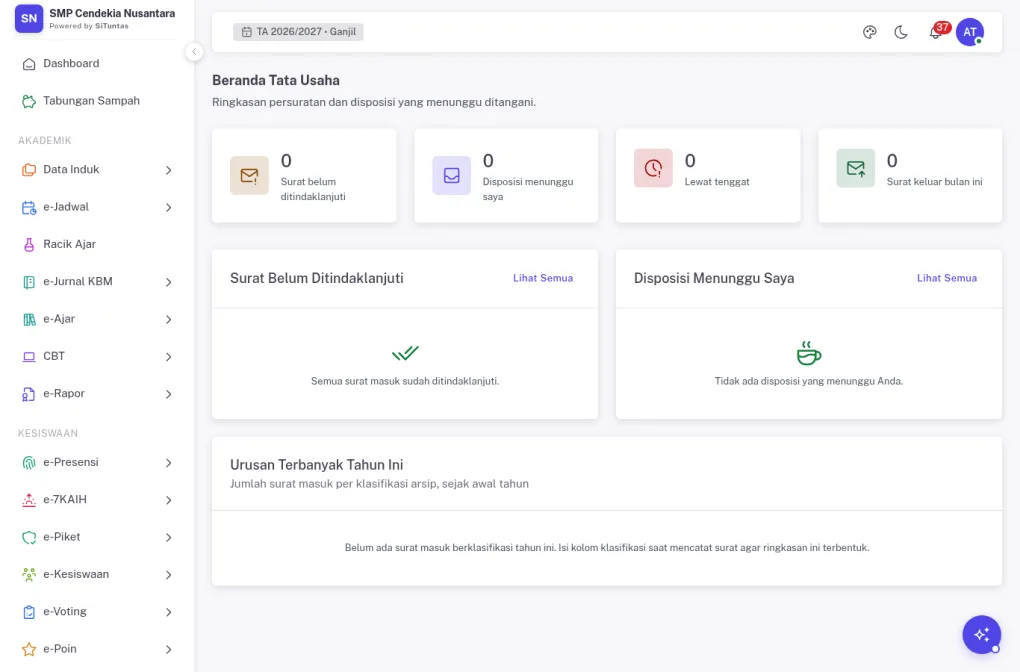Click the Urusan Terbanyak Tahun Ini heading
Screen dimensions: 1020x672
pyautogui.click(x=317, y=464)
